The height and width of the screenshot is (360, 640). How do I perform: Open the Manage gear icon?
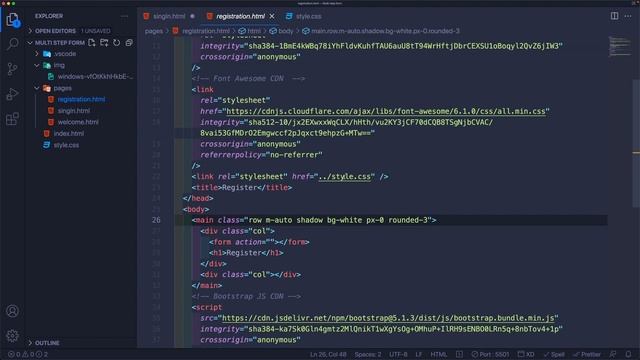[x=13, y=336]
